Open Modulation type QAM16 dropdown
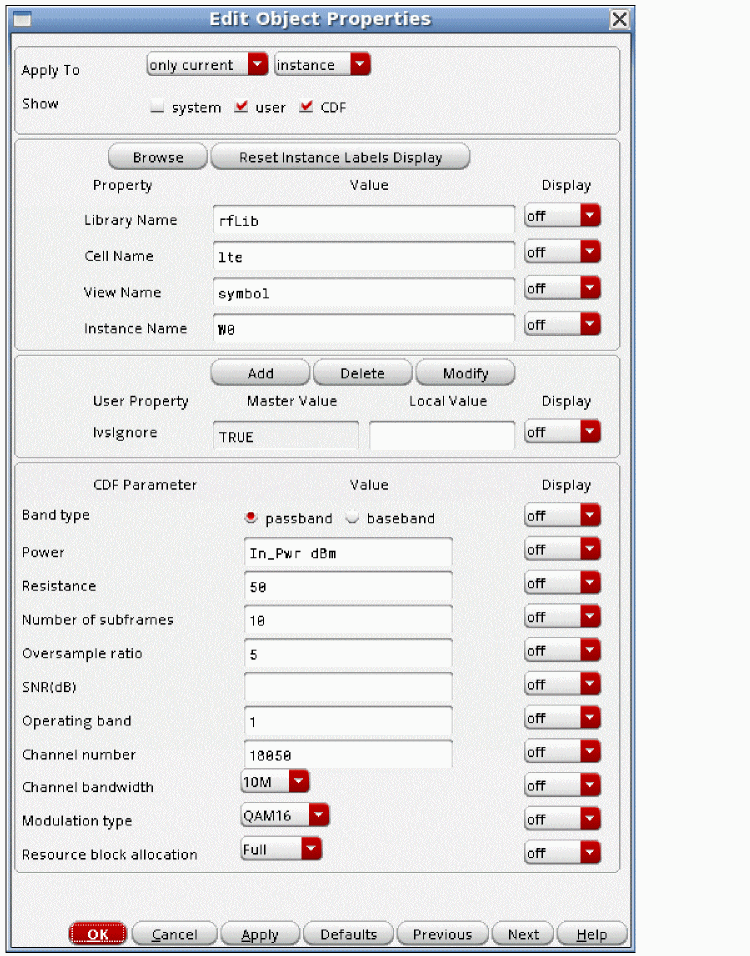The height and width of the screenshot is (956, 750). pyautogui.click(x=285, y=815)
